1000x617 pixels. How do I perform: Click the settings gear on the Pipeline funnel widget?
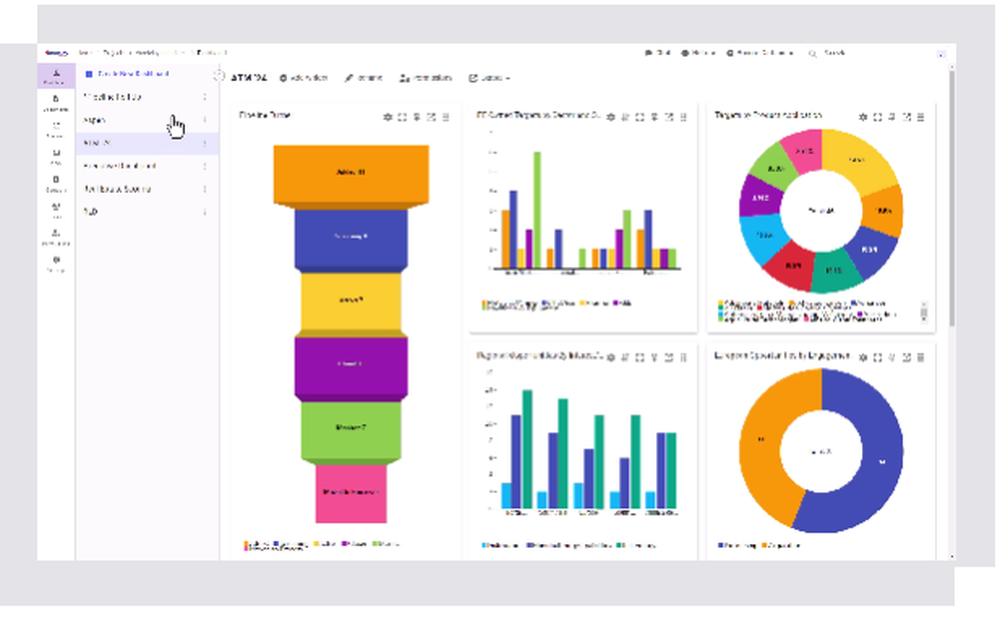pos(389,117)
